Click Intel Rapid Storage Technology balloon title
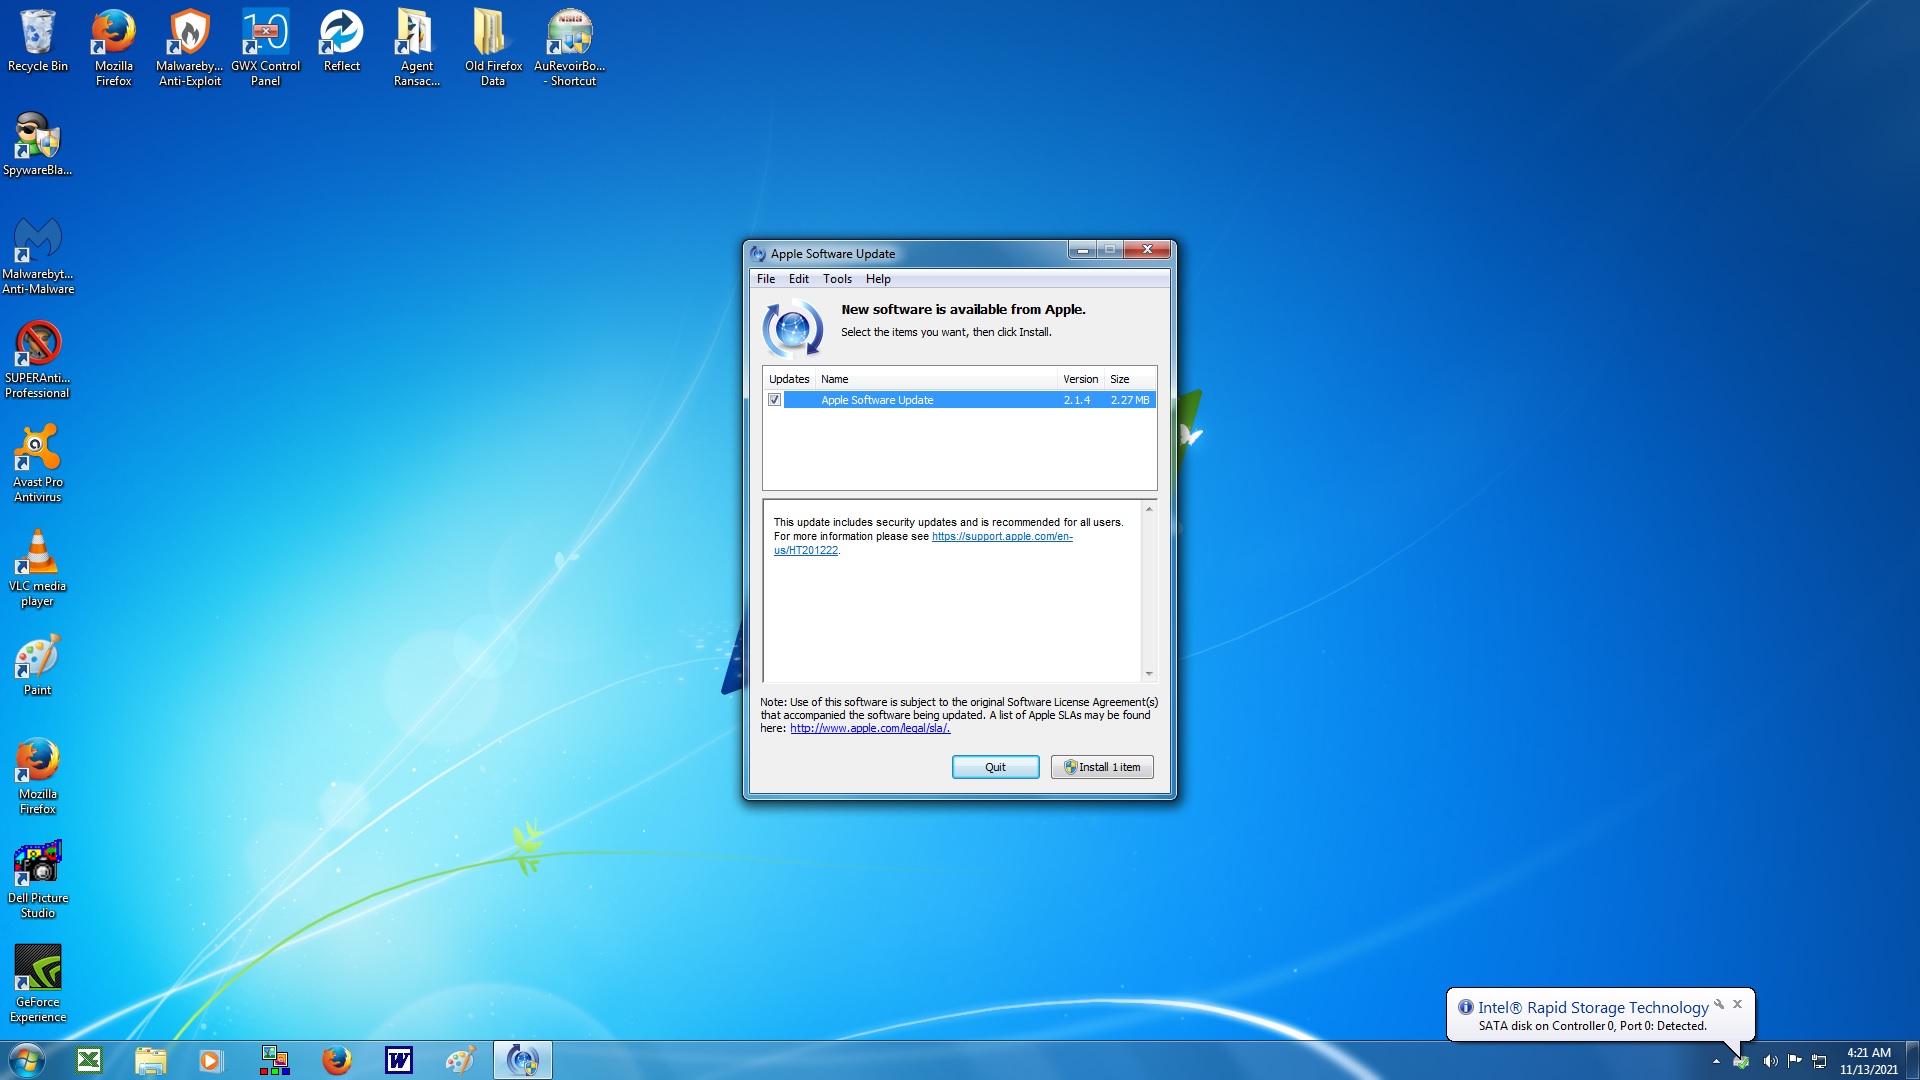Image resolution: width=1920 pixels, height=1080 pixels. 1593,1008
